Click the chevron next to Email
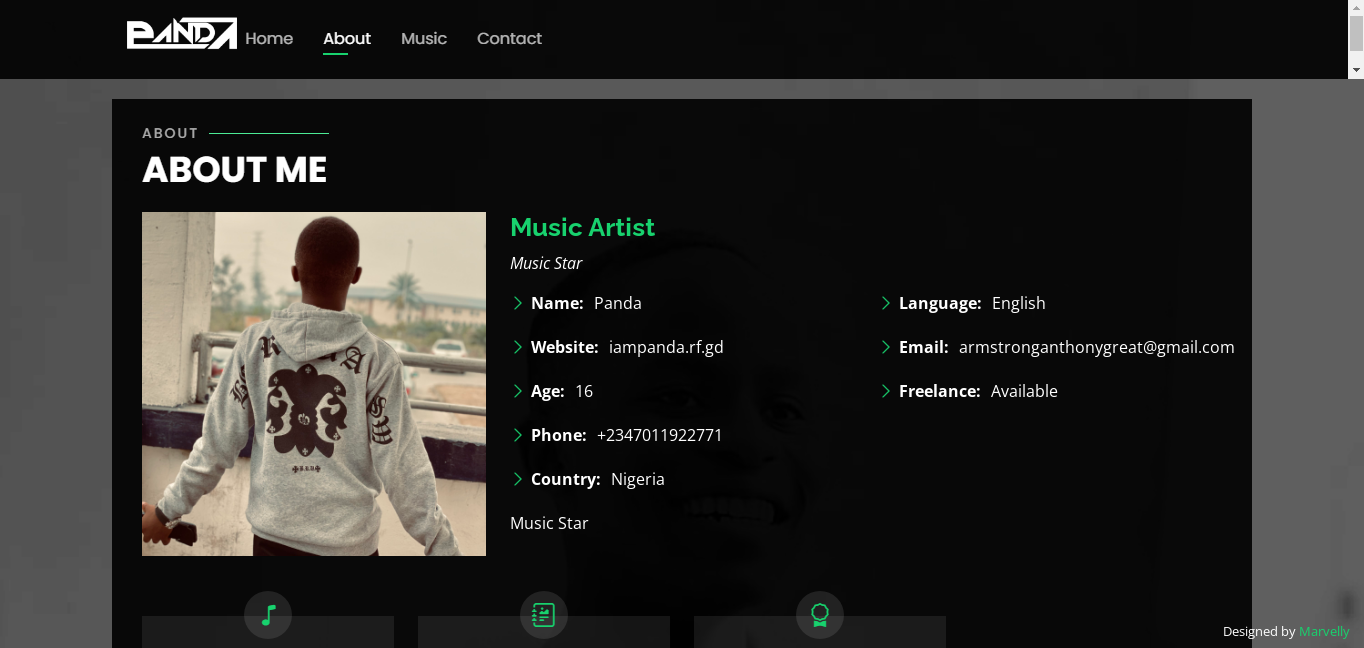 (x=886, y=347)
